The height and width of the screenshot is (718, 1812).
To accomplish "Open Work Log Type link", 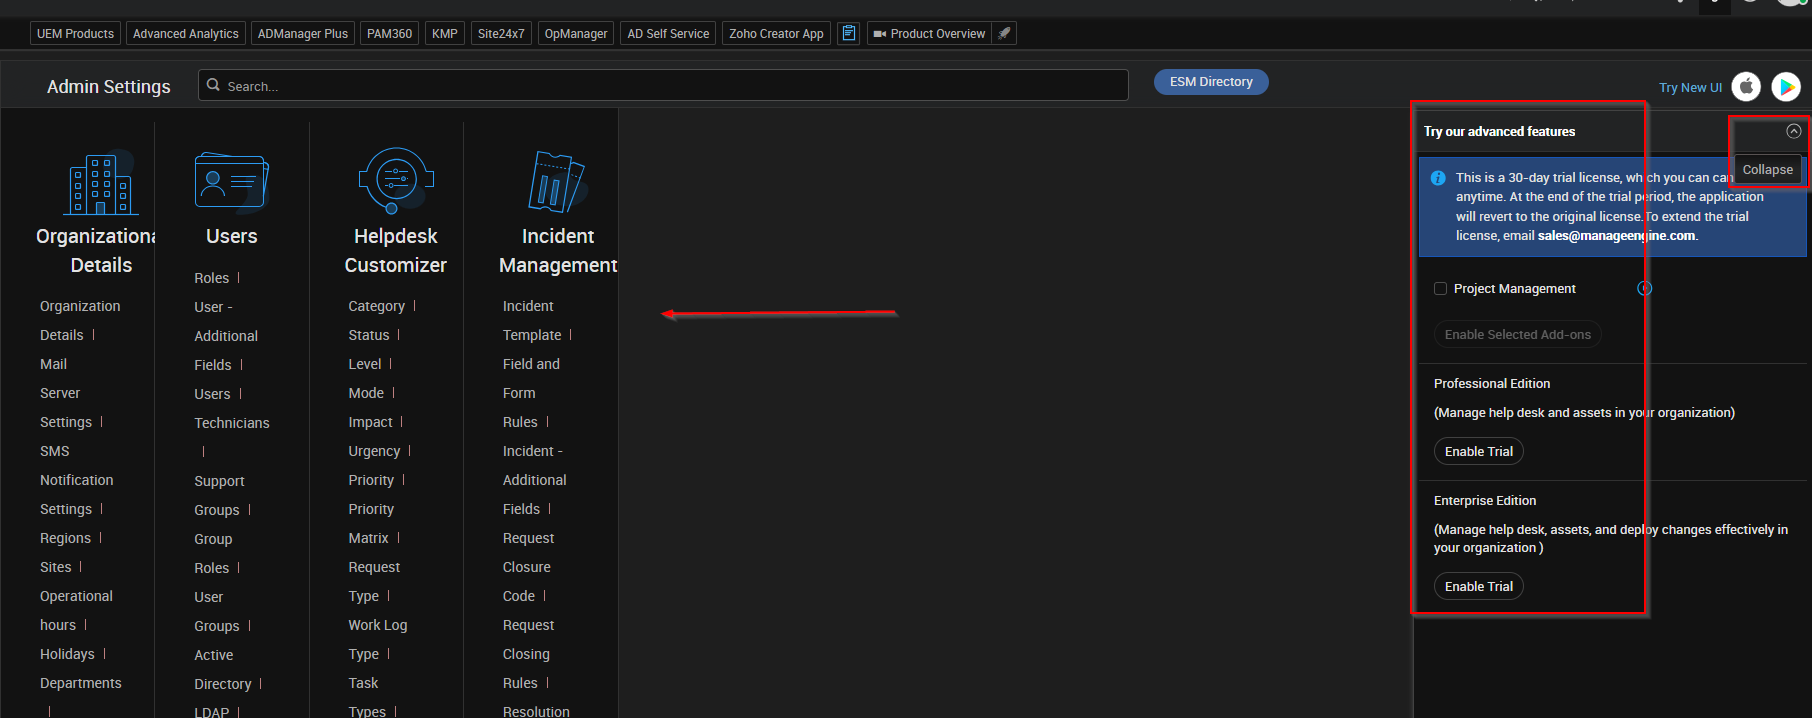I will pos(377,639).
